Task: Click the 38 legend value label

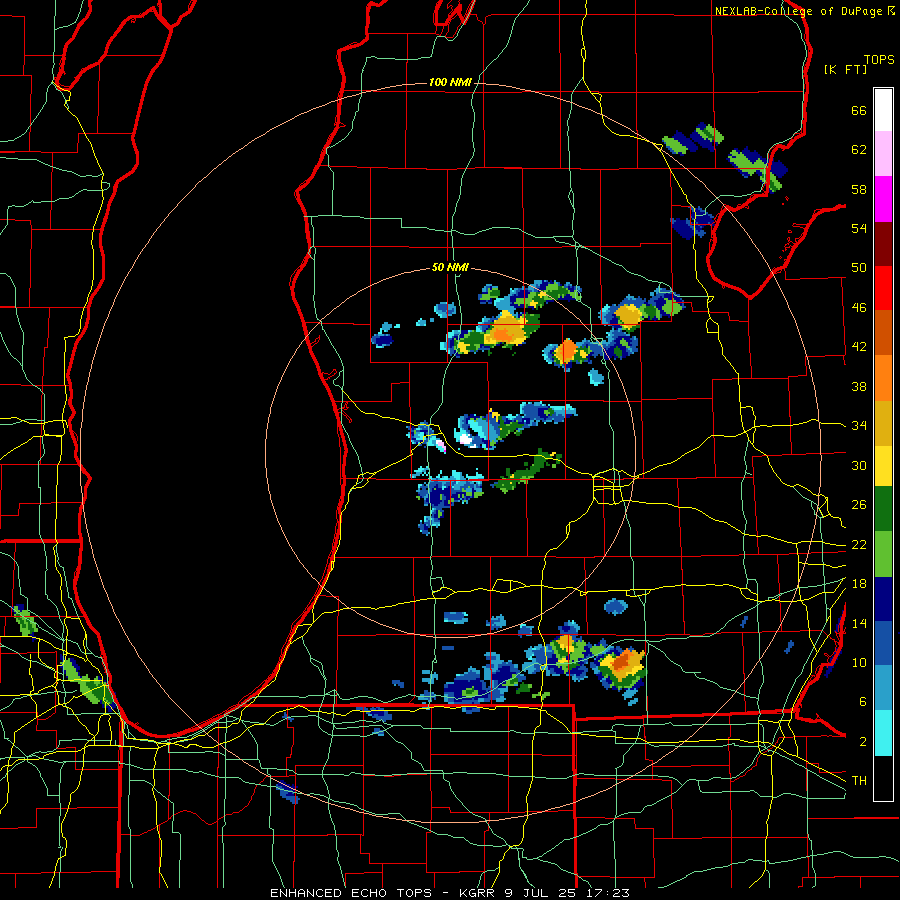Action: coord(859,386)
